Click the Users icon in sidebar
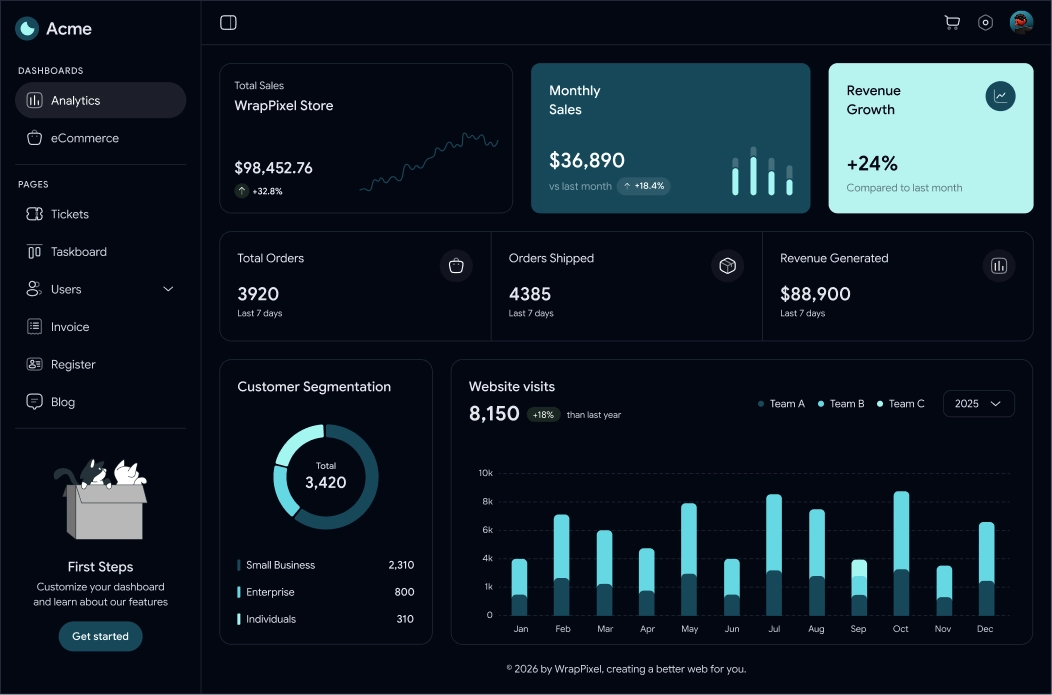The height and width of the screenshot is (695, 1052). [34, 289]
